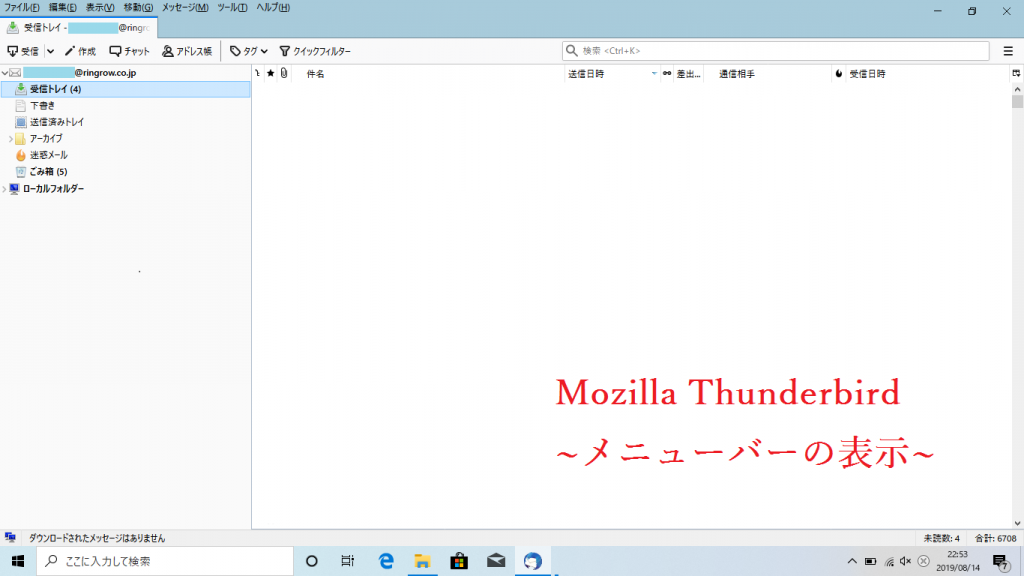Open the Mail app from the taskbar
The height and width of the screenshot is (576, 1024).
tap(496, 560)
